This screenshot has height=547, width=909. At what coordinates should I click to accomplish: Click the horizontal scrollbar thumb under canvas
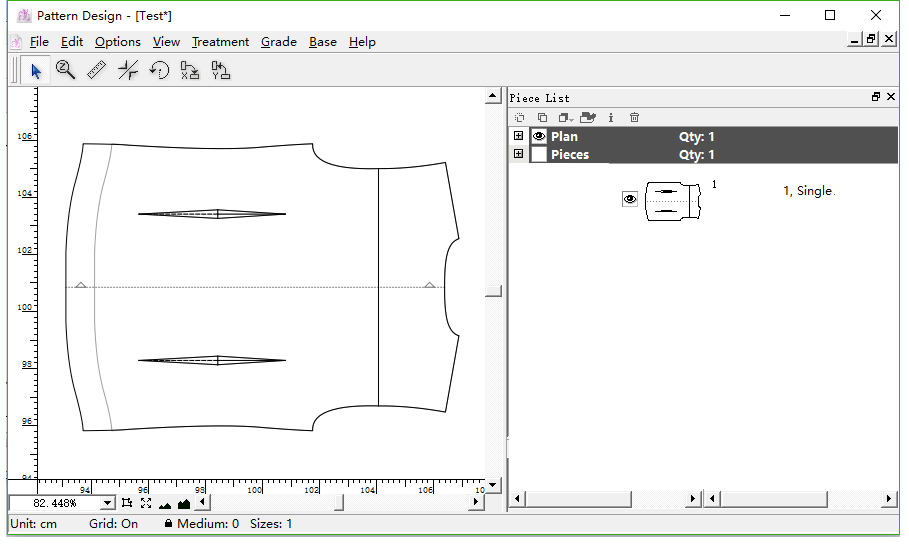coord(339,502)
